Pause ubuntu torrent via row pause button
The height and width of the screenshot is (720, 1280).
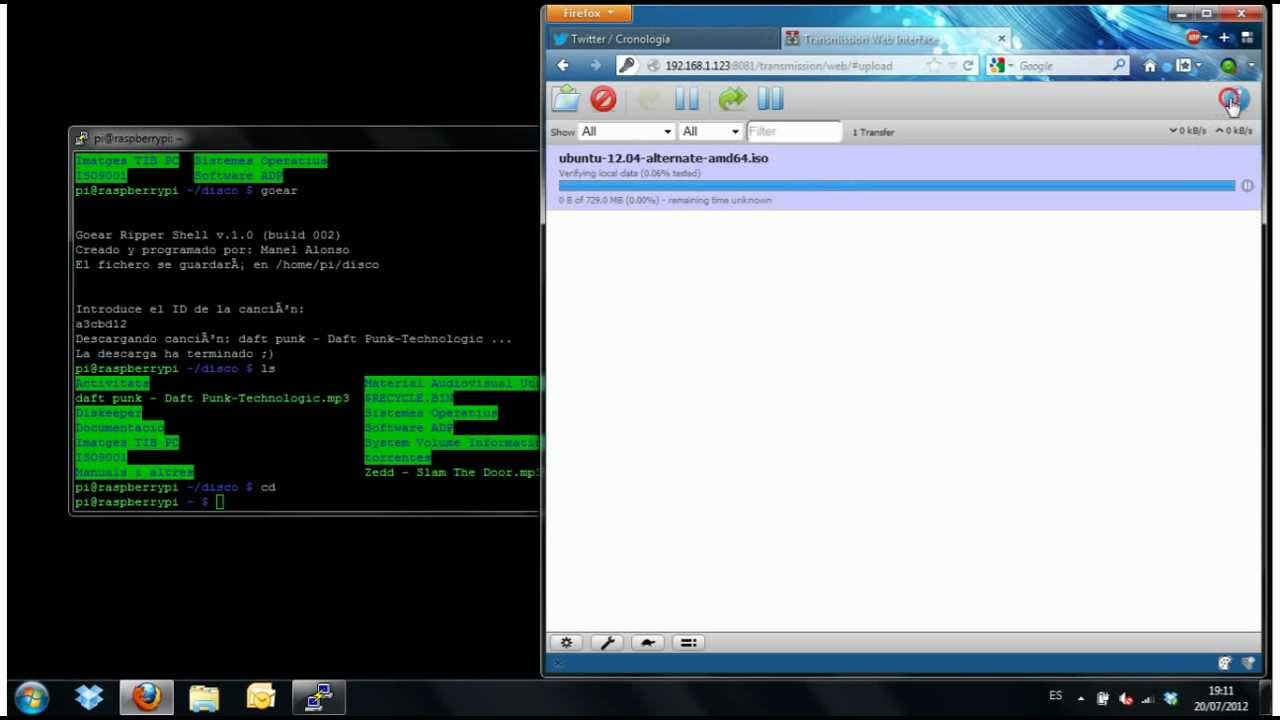1247,186
